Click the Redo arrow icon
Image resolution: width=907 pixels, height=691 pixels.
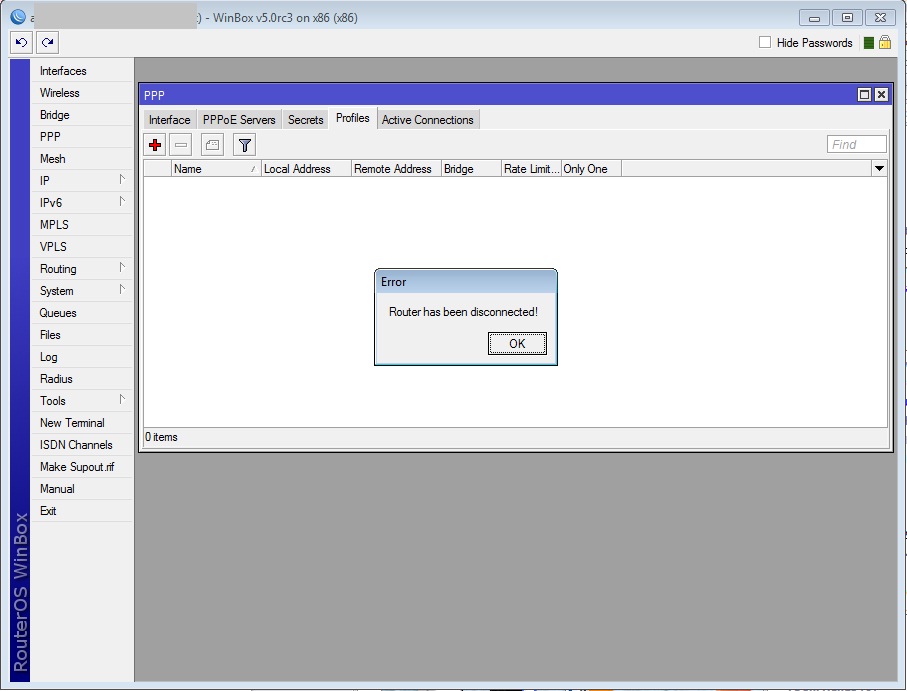point(47,42)
